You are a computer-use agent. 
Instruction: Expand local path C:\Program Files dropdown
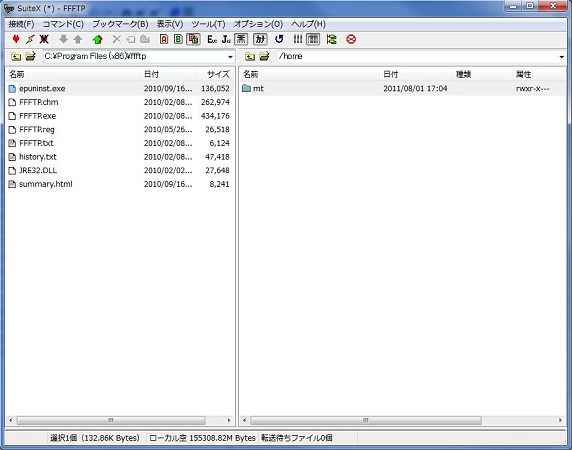(x=230, y=57)
